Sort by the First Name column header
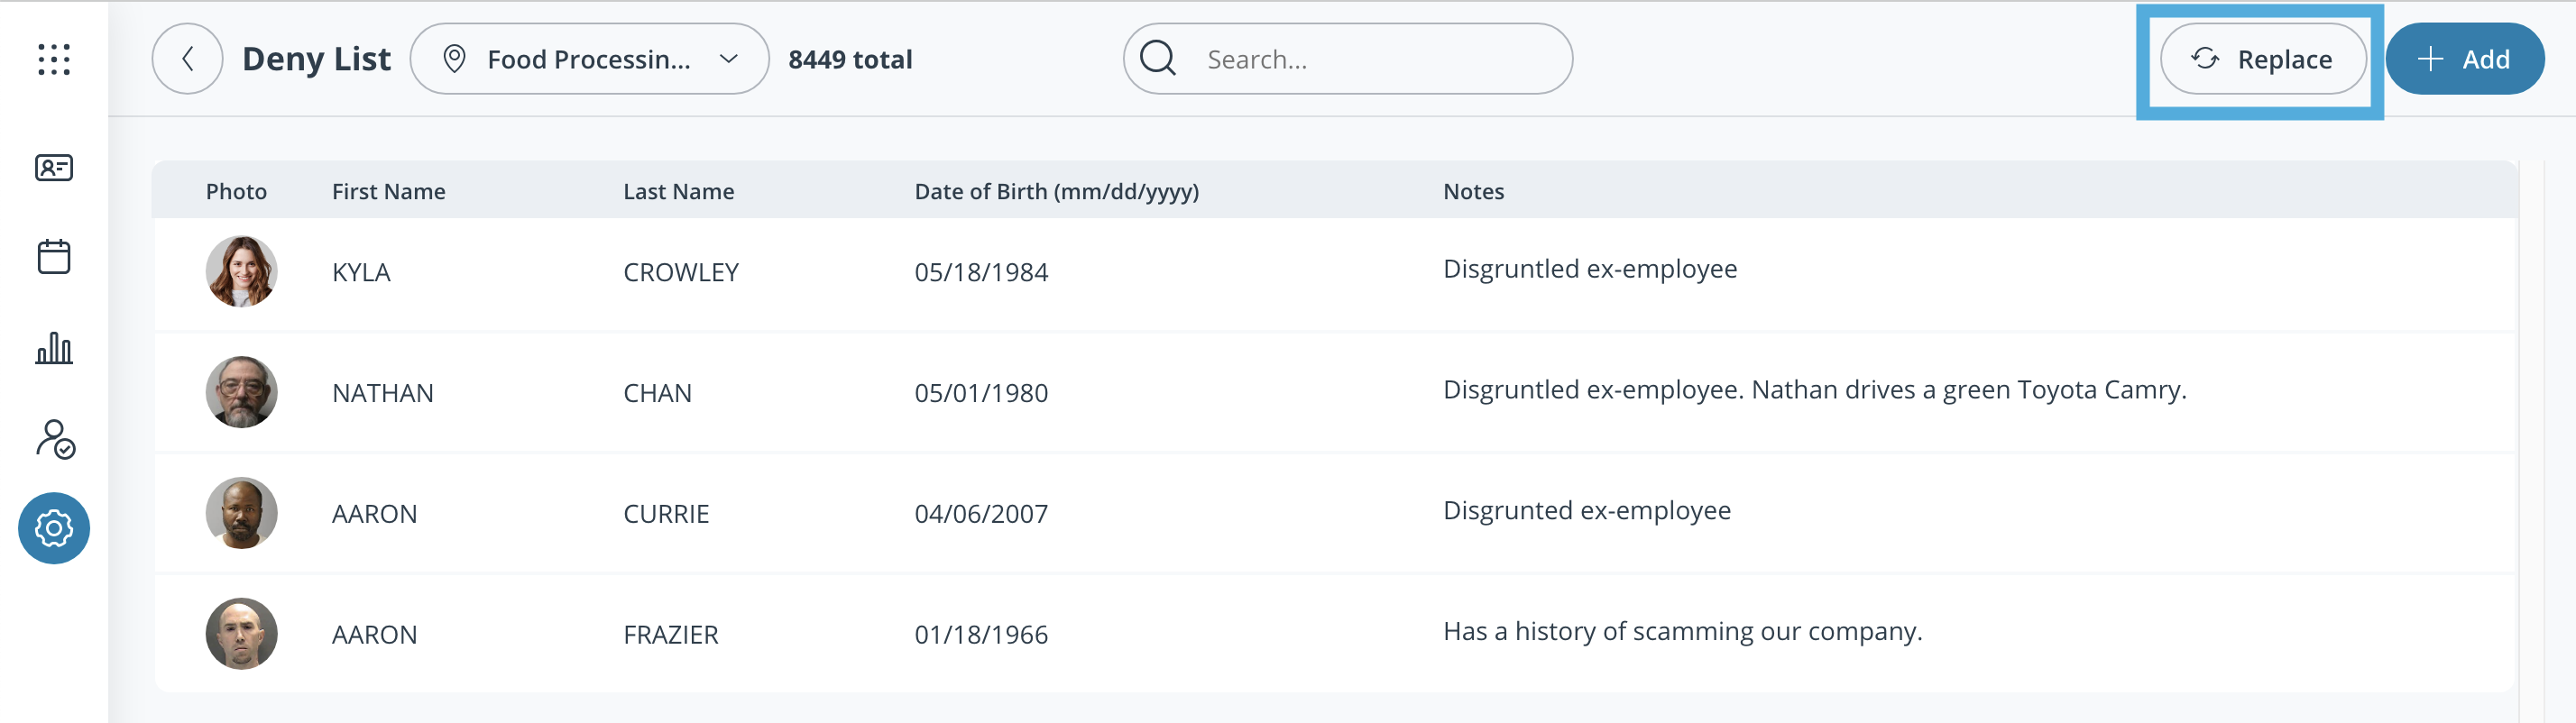 point(388,191)
